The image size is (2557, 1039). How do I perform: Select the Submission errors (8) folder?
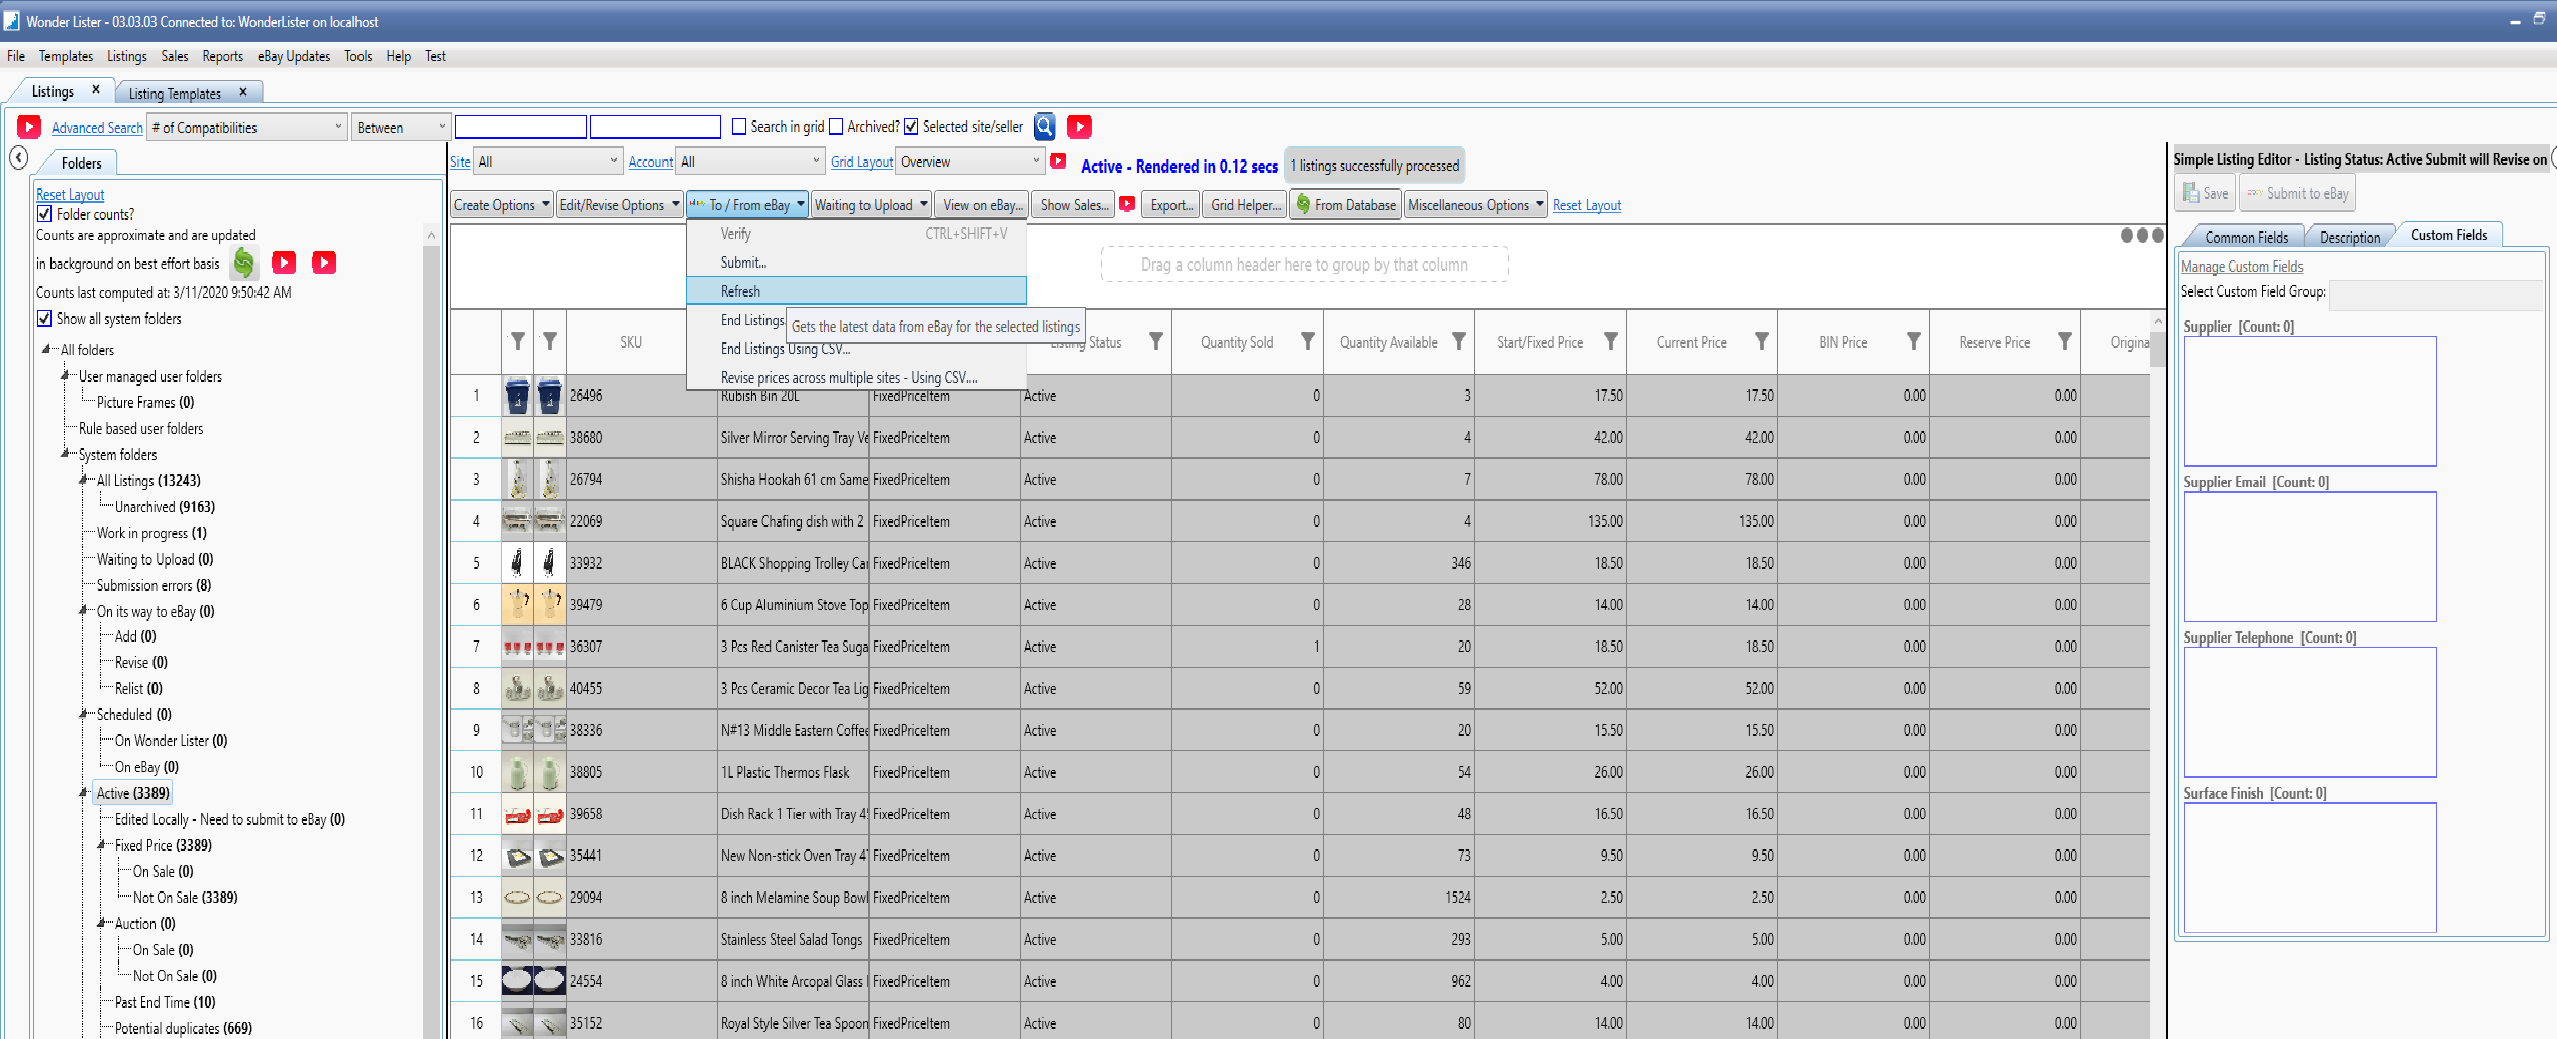coord(154,585)
